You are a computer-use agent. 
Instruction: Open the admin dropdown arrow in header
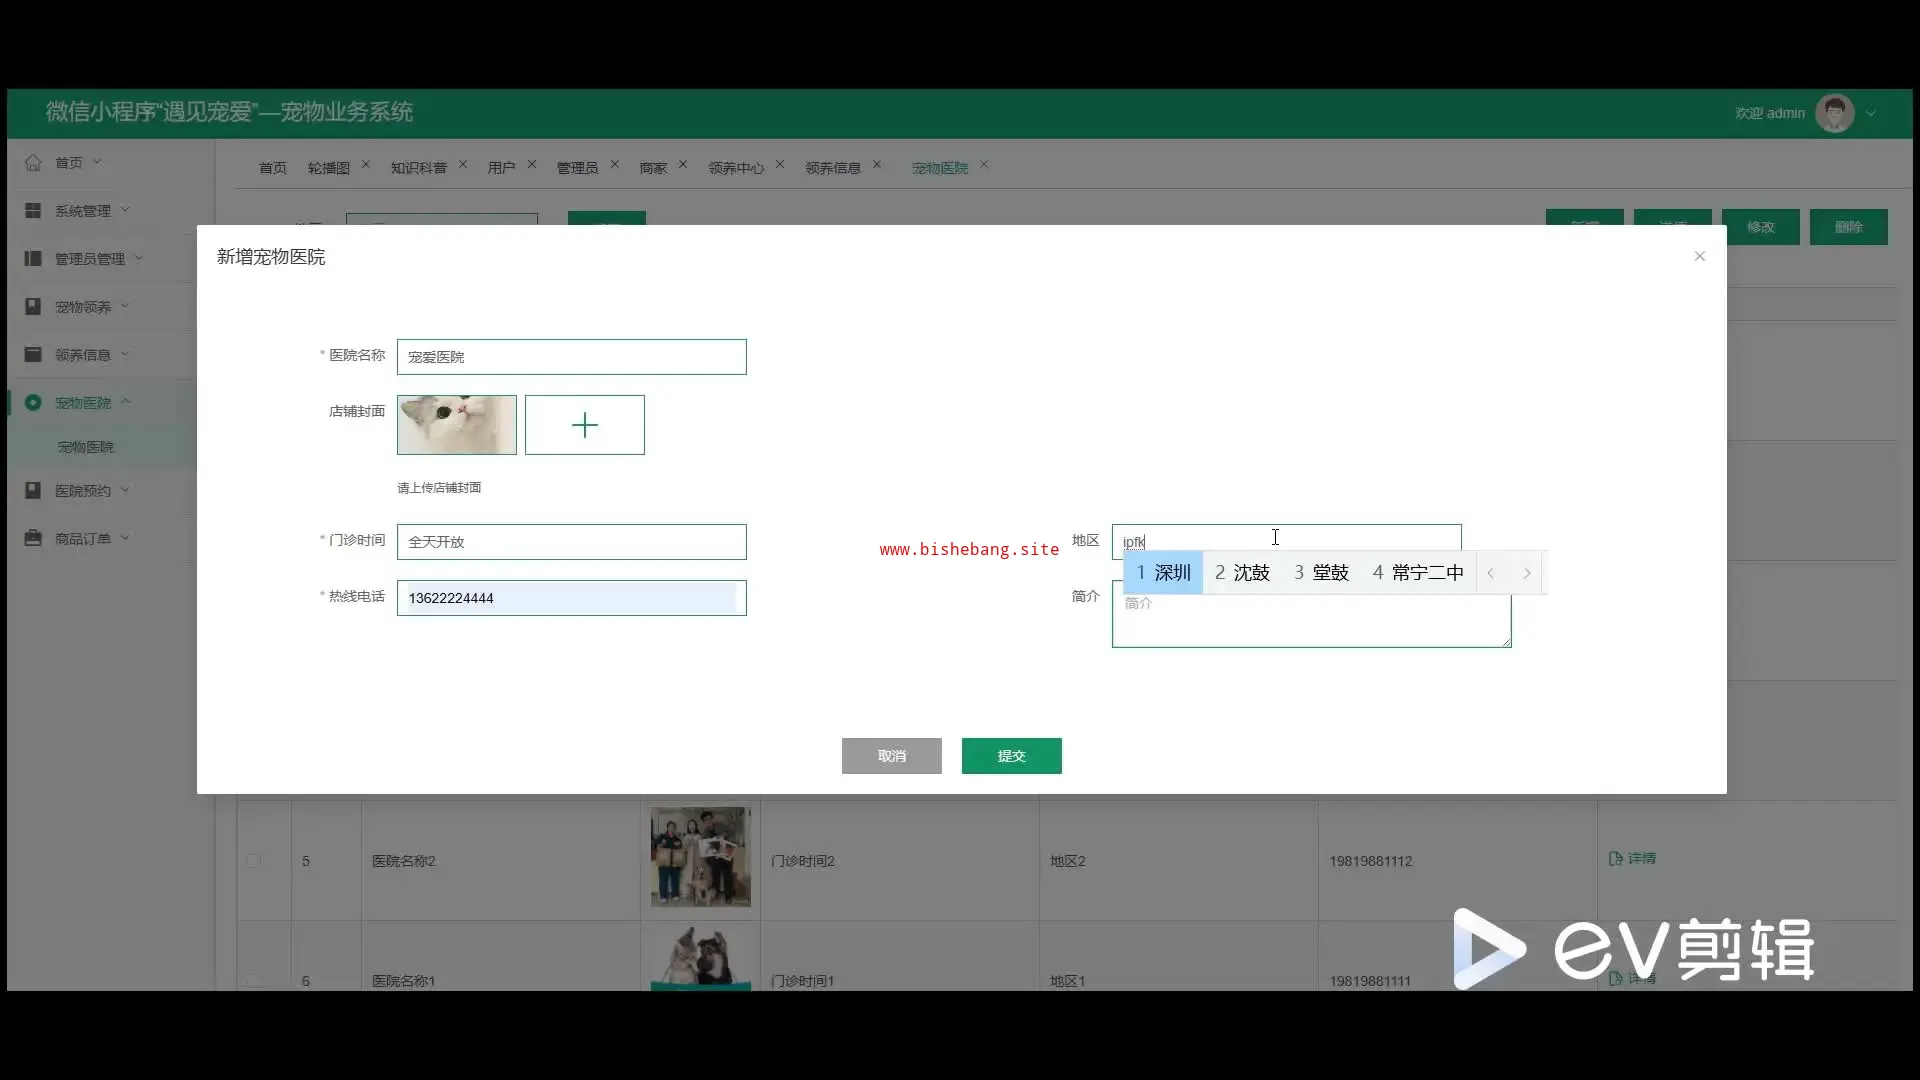1871,113
